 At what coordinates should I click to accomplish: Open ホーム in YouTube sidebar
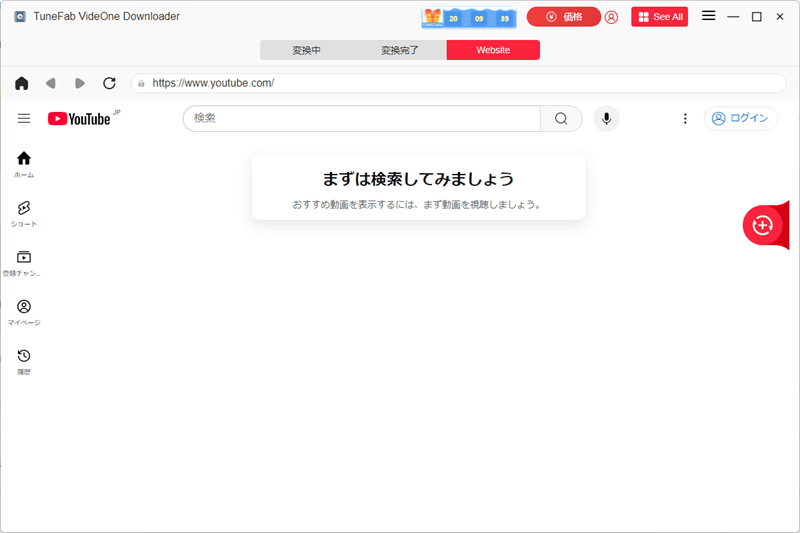pyautogui.click(x=24, y=164)
